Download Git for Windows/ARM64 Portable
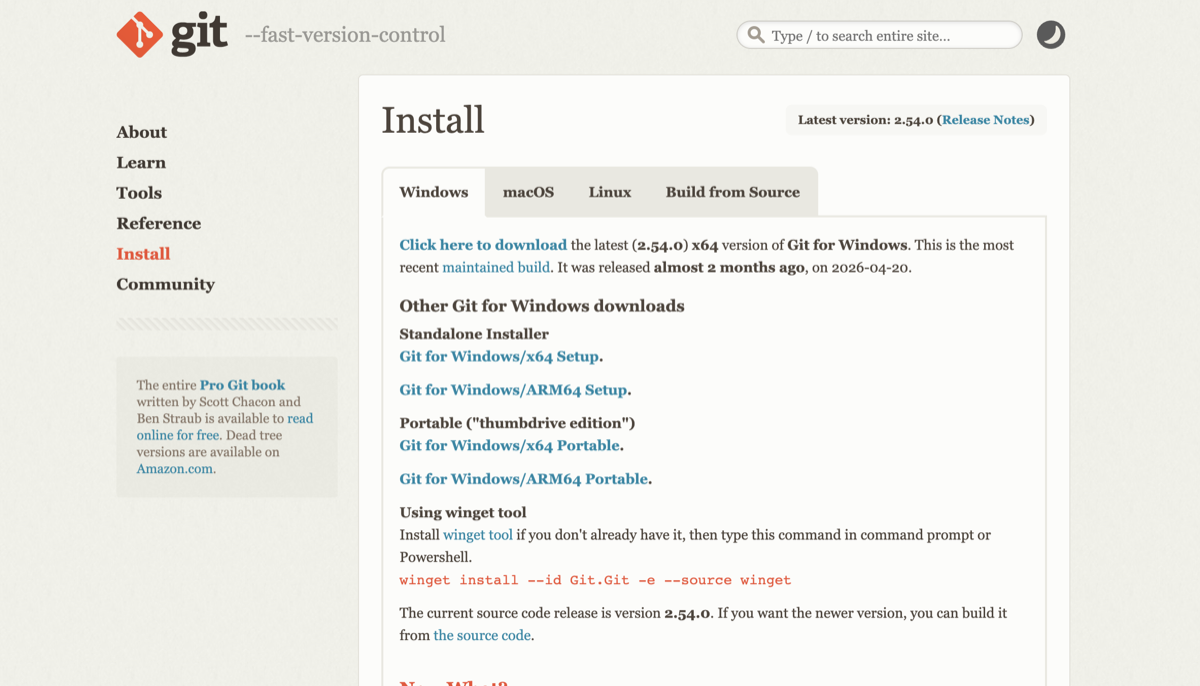 [x=524, y=479]
